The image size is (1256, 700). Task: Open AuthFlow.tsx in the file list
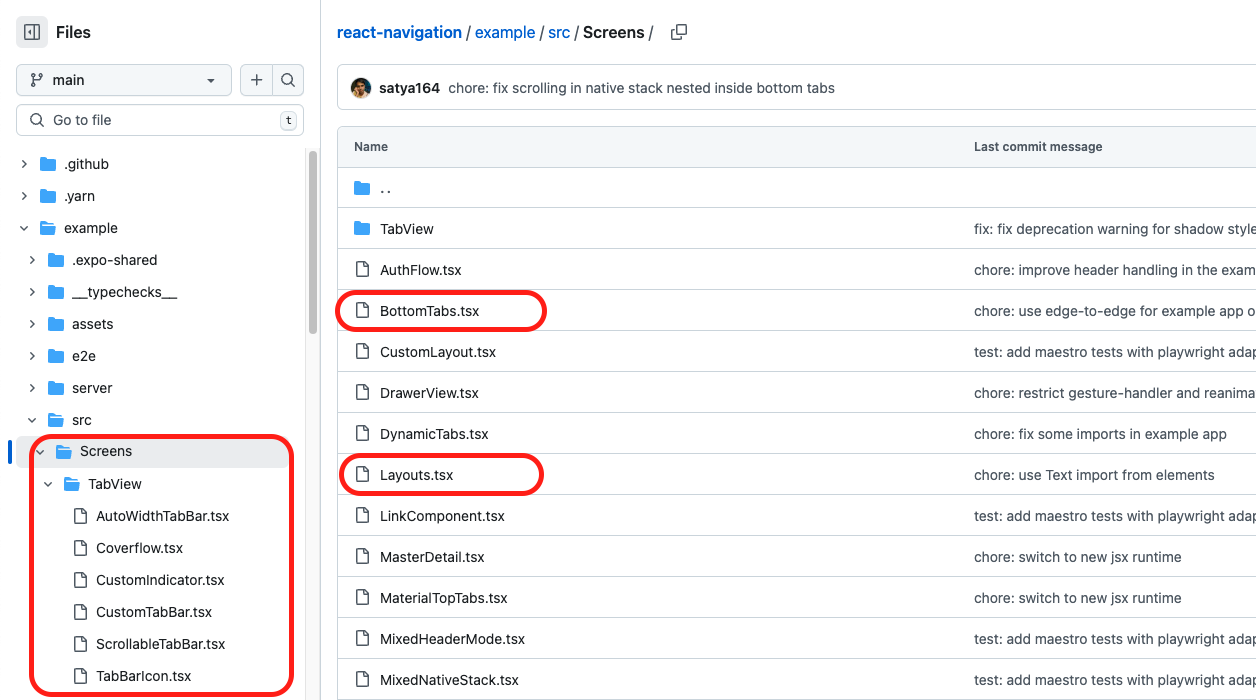coord(421,270)
